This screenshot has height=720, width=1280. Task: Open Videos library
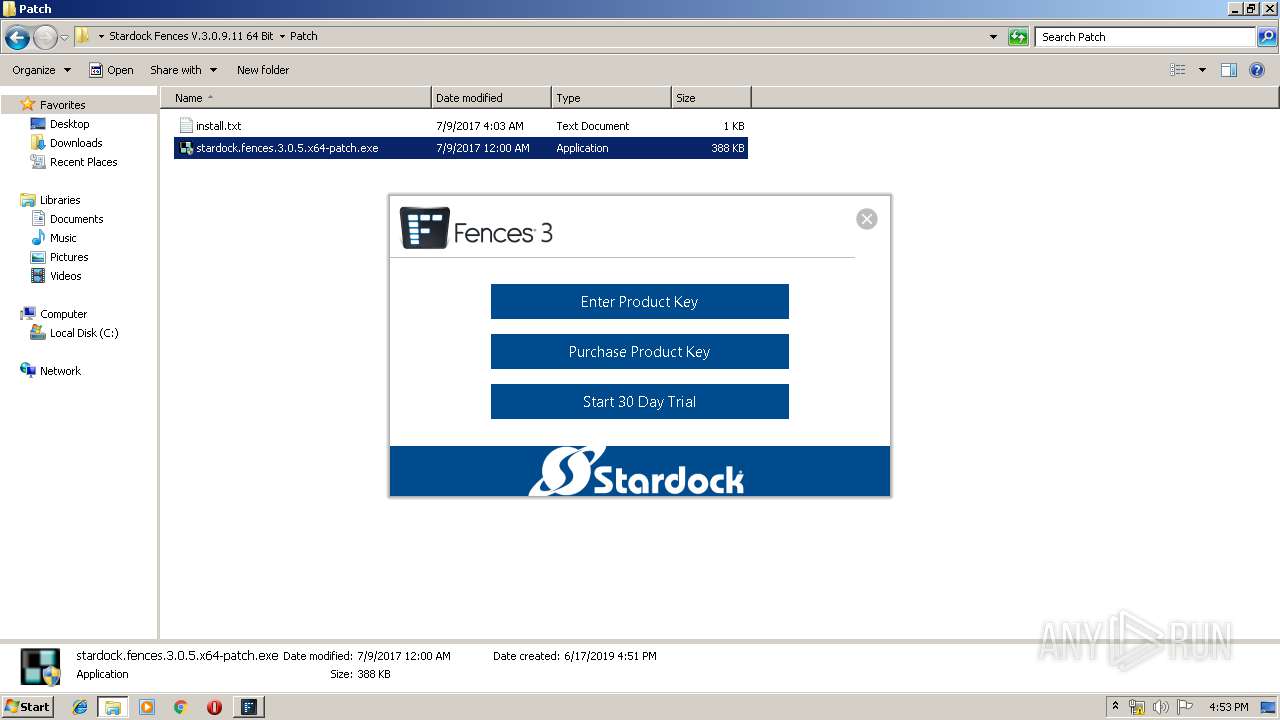pos(66,276)
